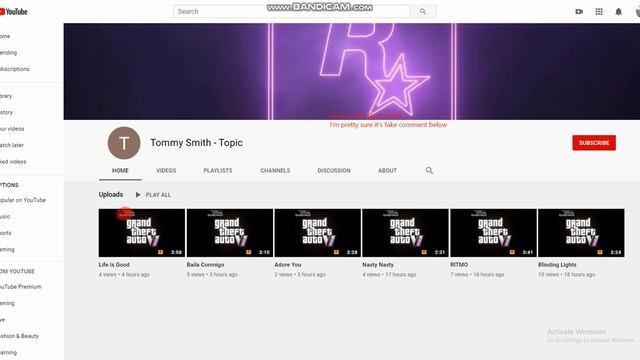Viewport: 640px width, 360px height.
Task: Click the Rockstar logo channel banner
Action: point(352,71)
